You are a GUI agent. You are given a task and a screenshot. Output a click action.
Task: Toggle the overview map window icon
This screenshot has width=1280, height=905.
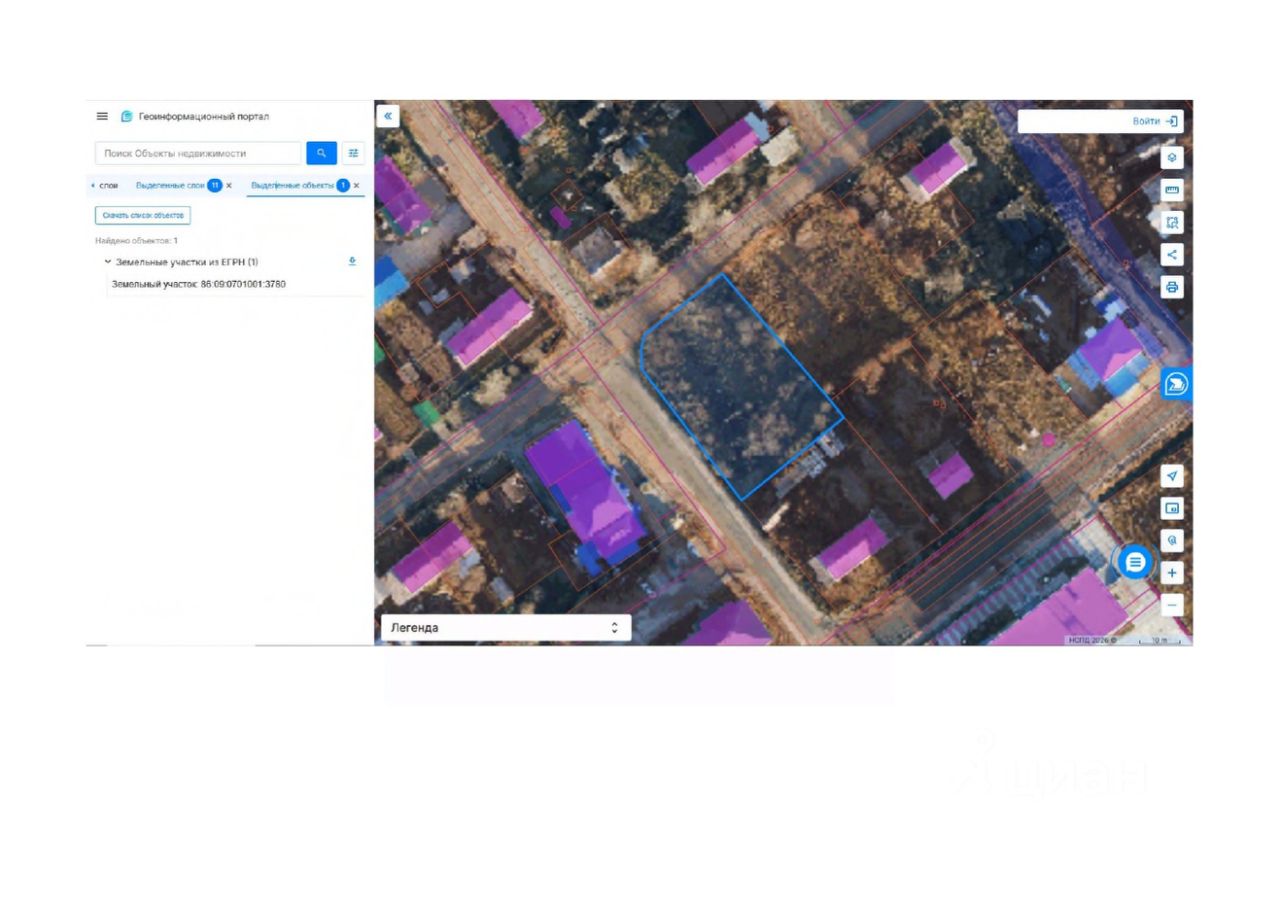click(1172, 508)
